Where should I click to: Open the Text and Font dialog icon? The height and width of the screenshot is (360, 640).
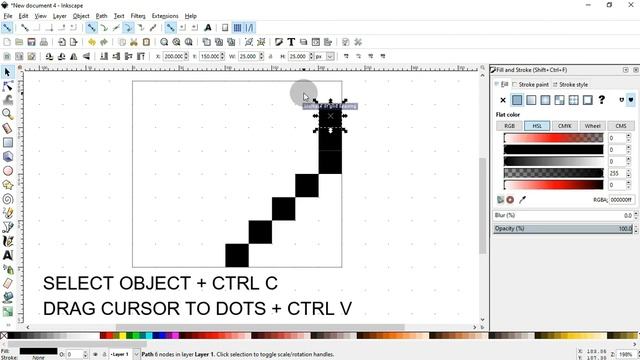[291, 42]
